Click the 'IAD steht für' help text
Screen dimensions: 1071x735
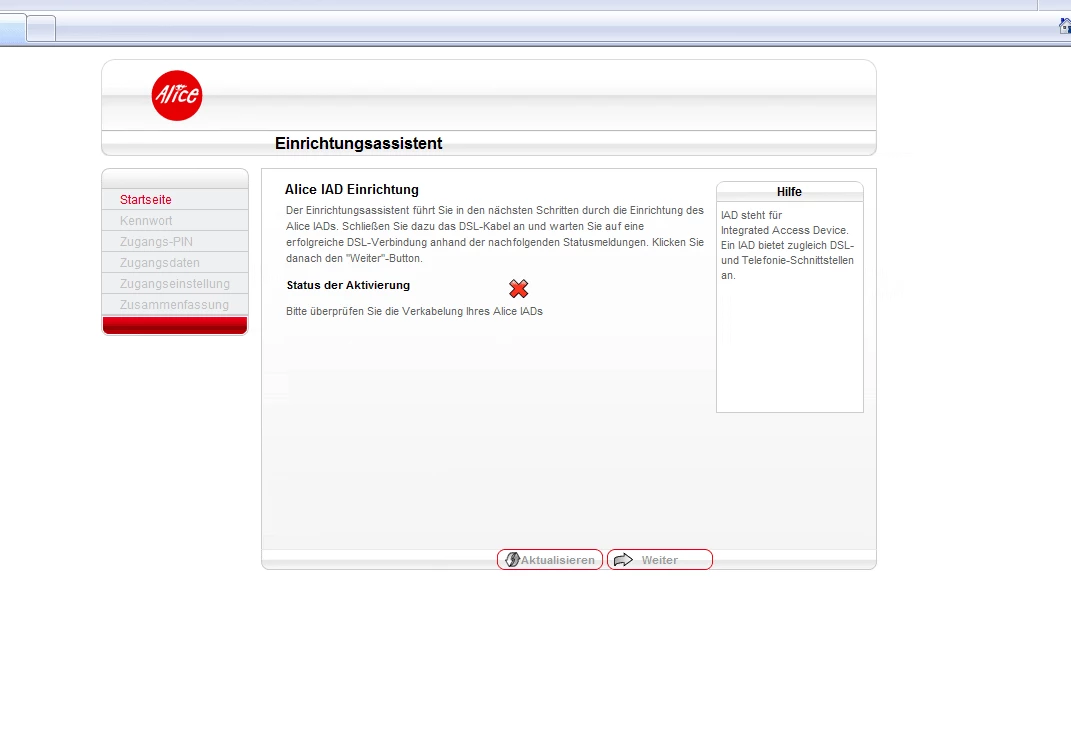788,245
